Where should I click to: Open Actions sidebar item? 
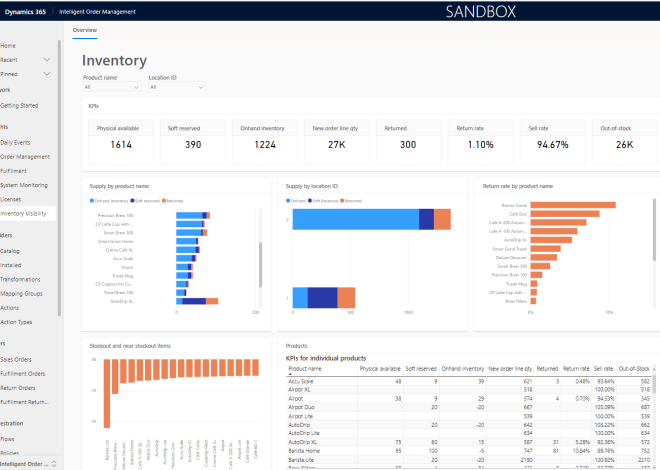pyautogui.click(x=9, y=308)
